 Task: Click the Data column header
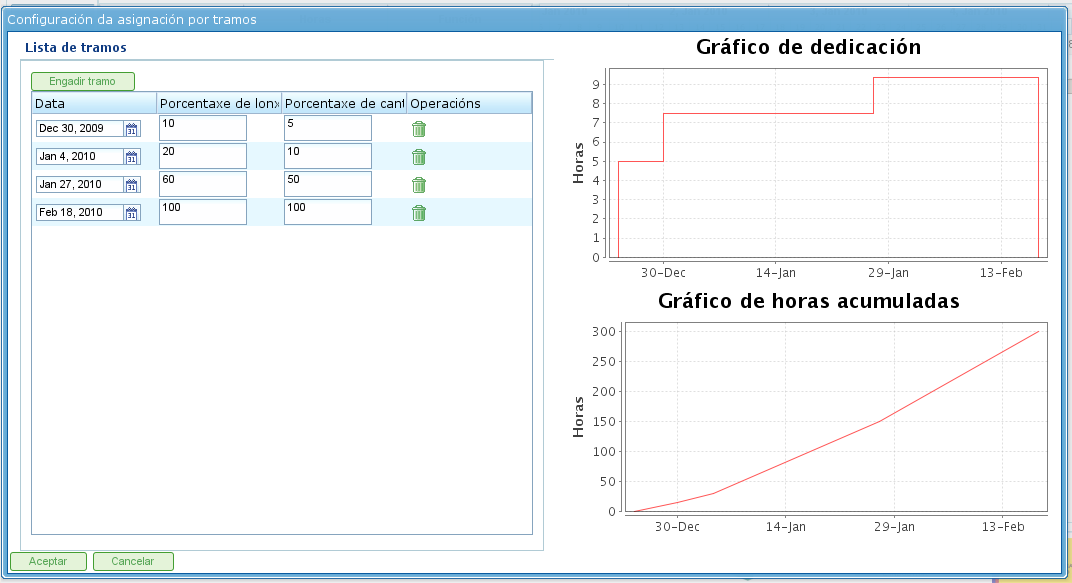coord(94,103)
